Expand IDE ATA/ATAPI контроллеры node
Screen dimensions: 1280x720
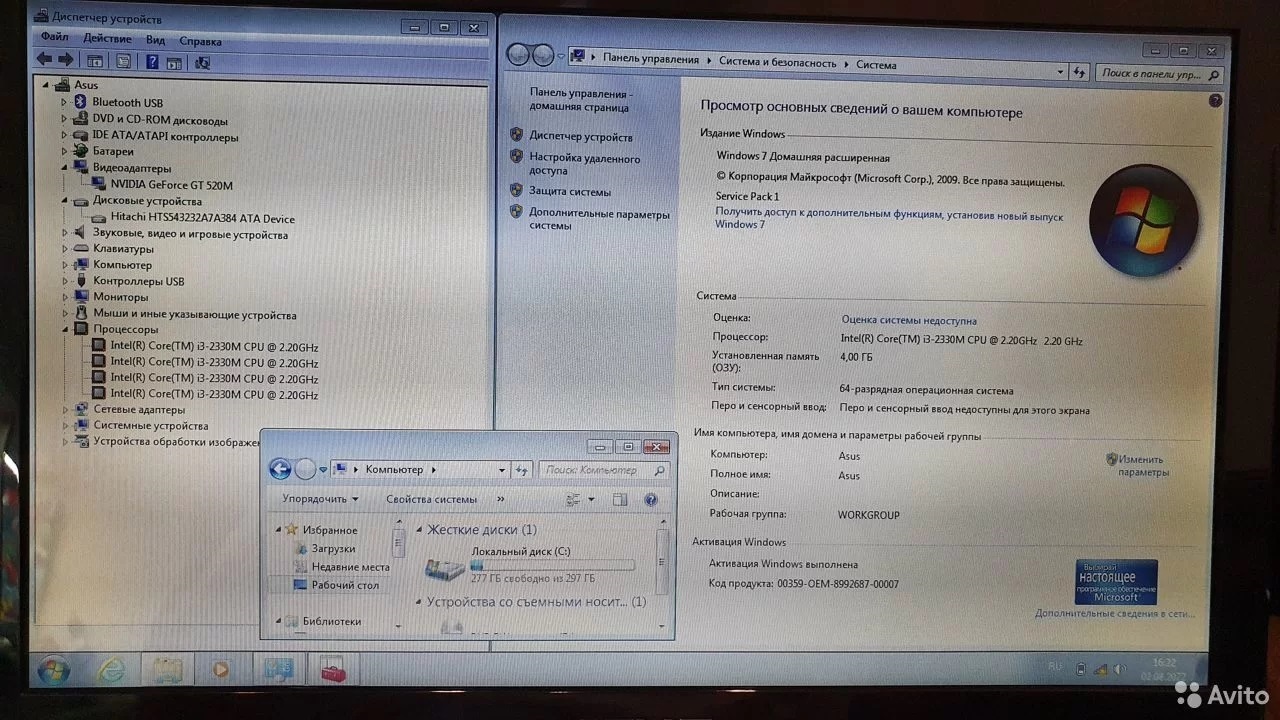[64, 137]
